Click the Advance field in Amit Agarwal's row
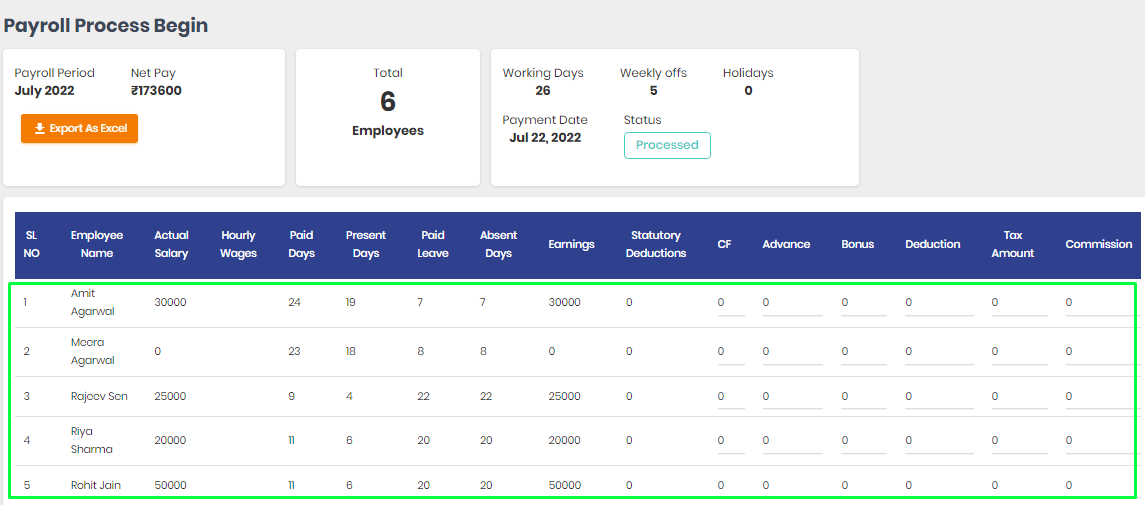Viewport: 1145px width, 505px height. pos(792,304)
